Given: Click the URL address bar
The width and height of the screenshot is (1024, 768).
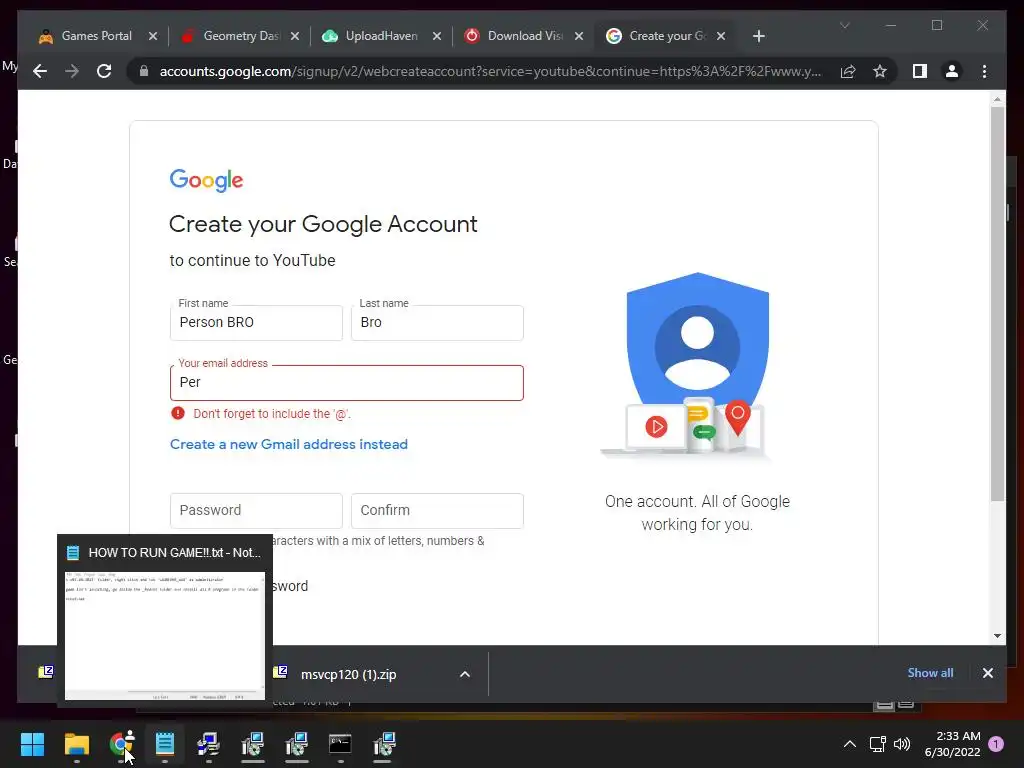Looking at the screenshot, I should 490,71.
